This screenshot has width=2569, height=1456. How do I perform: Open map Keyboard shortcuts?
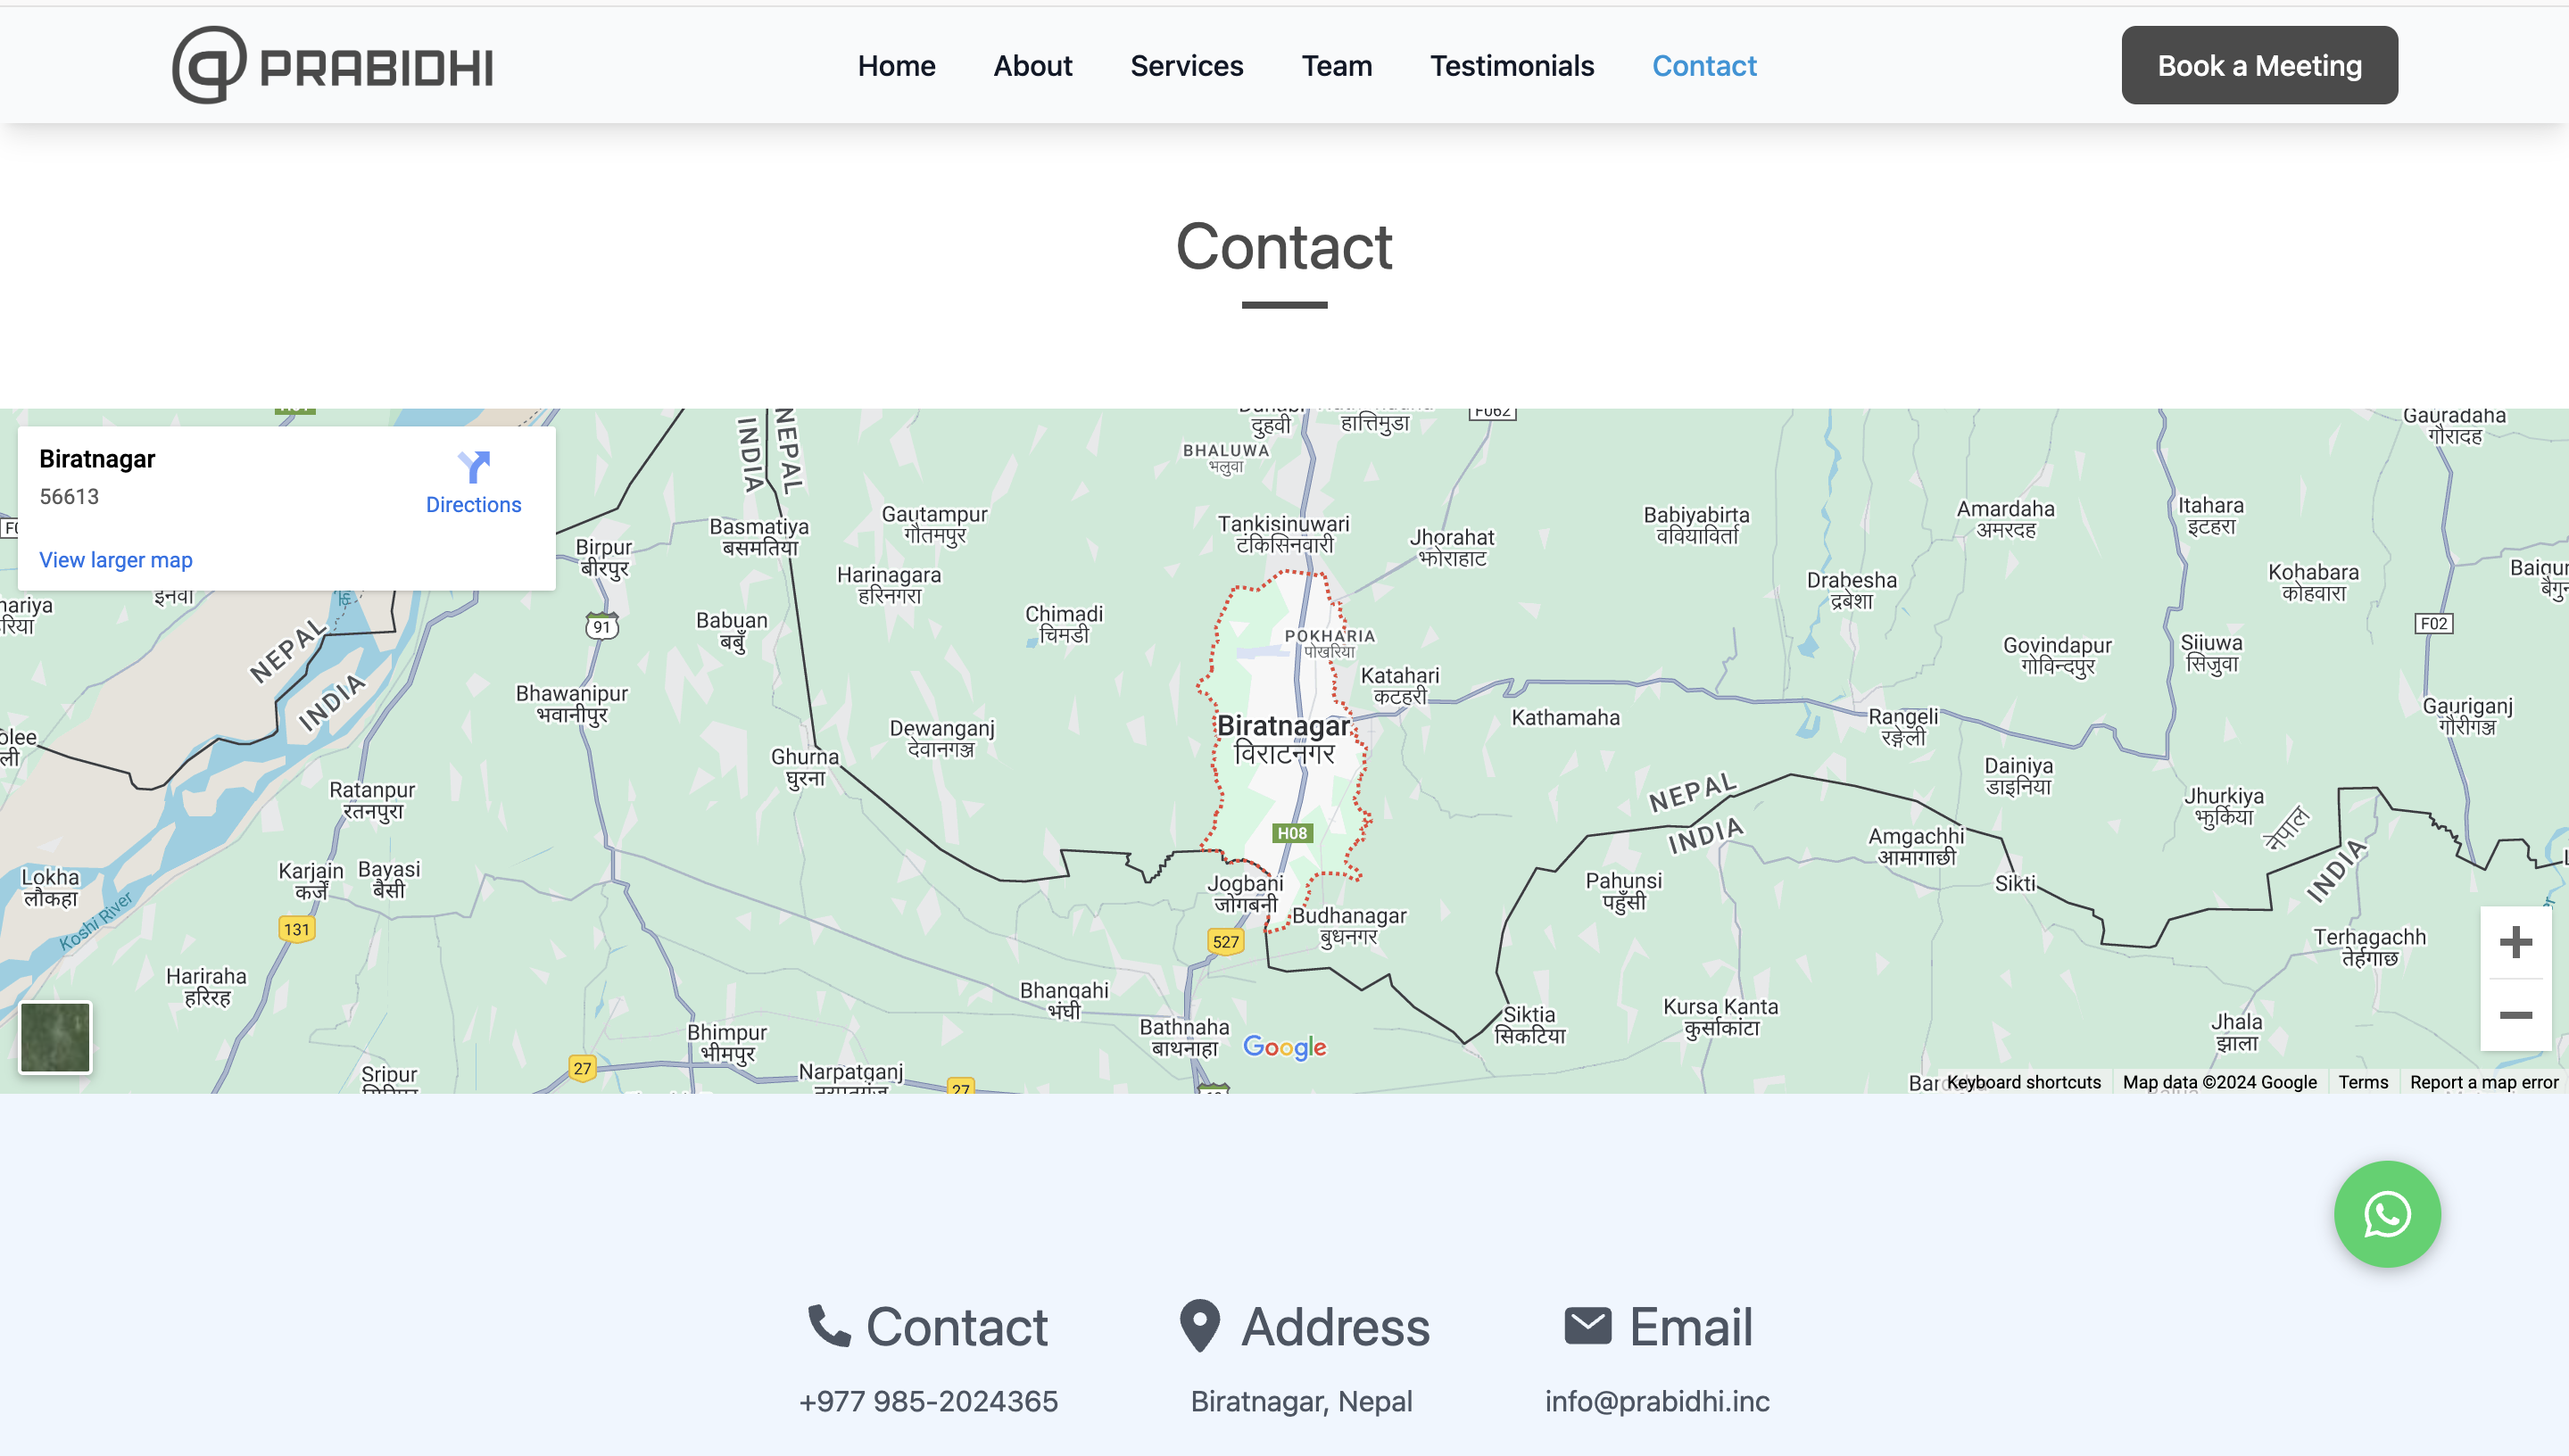(x=2023, y=1082)
